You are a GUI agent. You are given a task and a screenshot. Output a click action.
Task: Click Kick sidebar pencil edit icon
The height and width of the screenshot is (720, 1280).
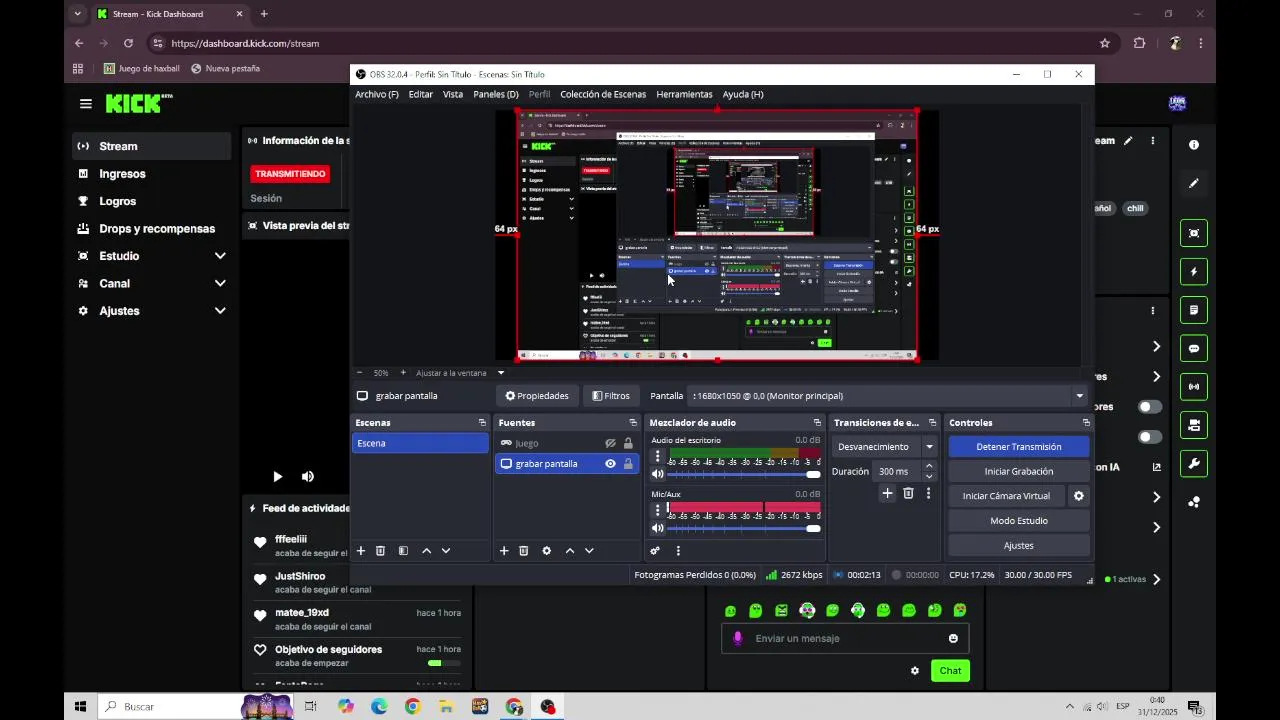(1194, 184)
